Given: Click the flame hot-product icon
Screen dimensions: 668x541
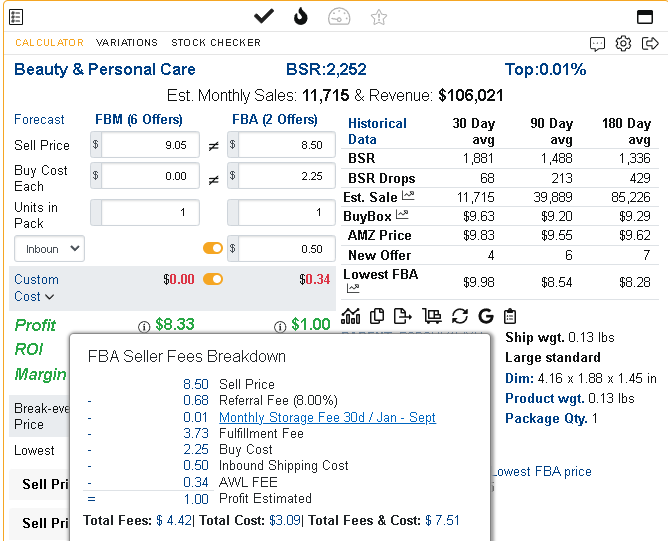Looking at the screenshot, I should click(300, 17).
